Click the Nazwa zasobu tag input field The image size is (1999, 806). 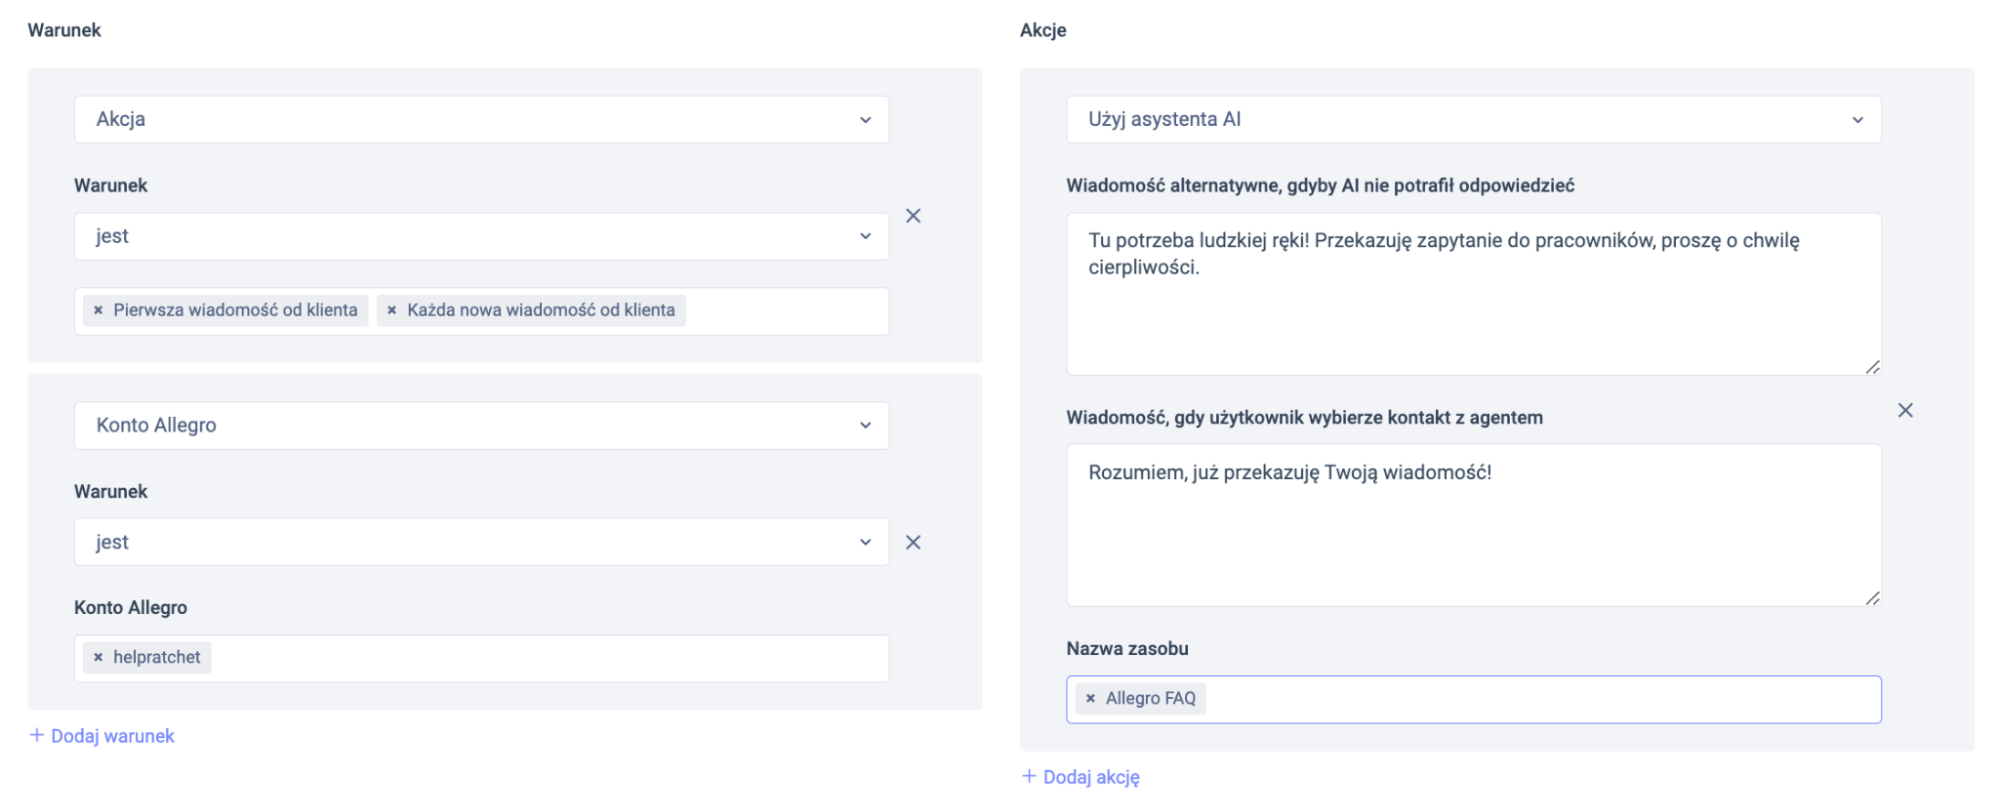pyautogui.click(x=1540, y=699)
